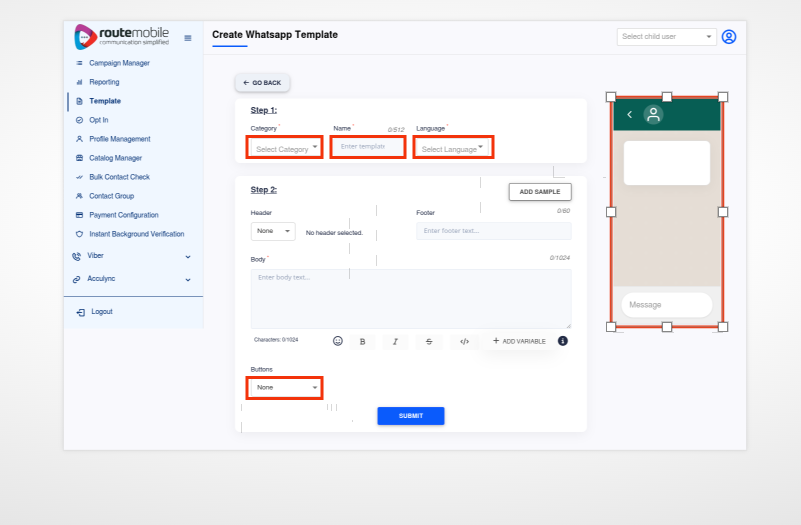
Task: Open Catalog Manager page
Action: 116,158
